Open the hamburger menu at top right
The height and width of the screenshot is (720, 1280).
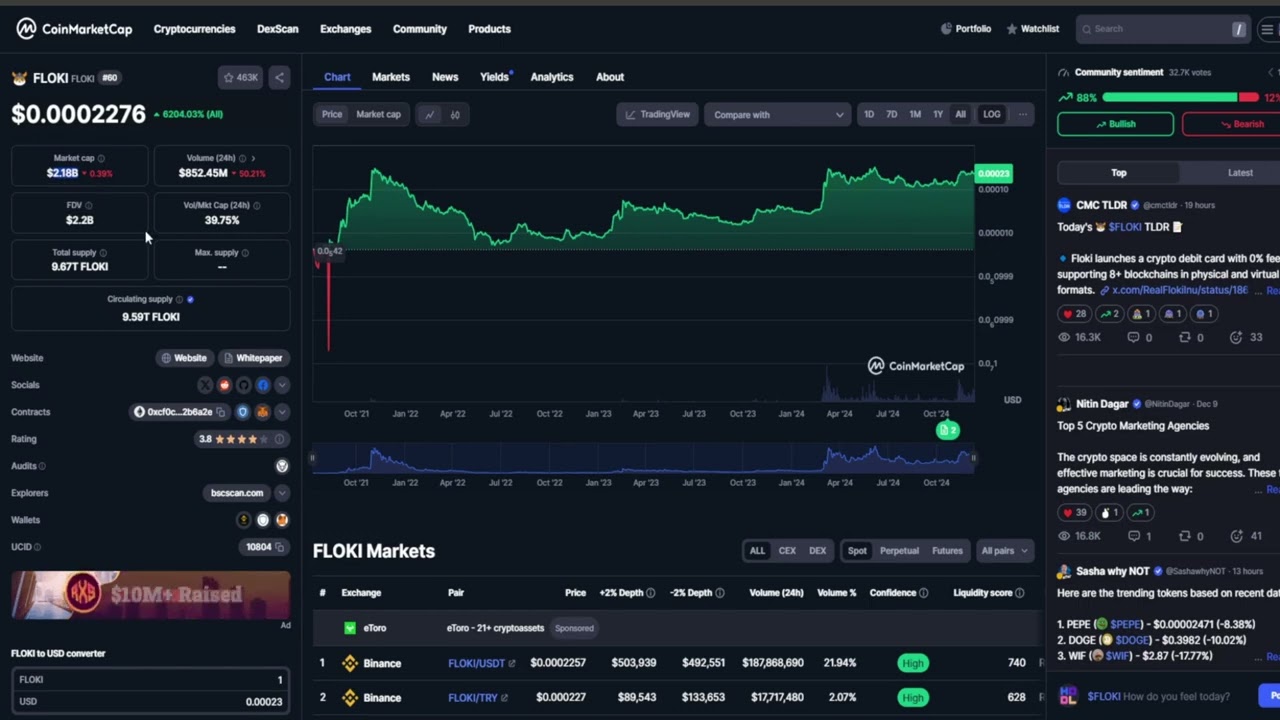pyautogui.click(x=1267, y=29)
